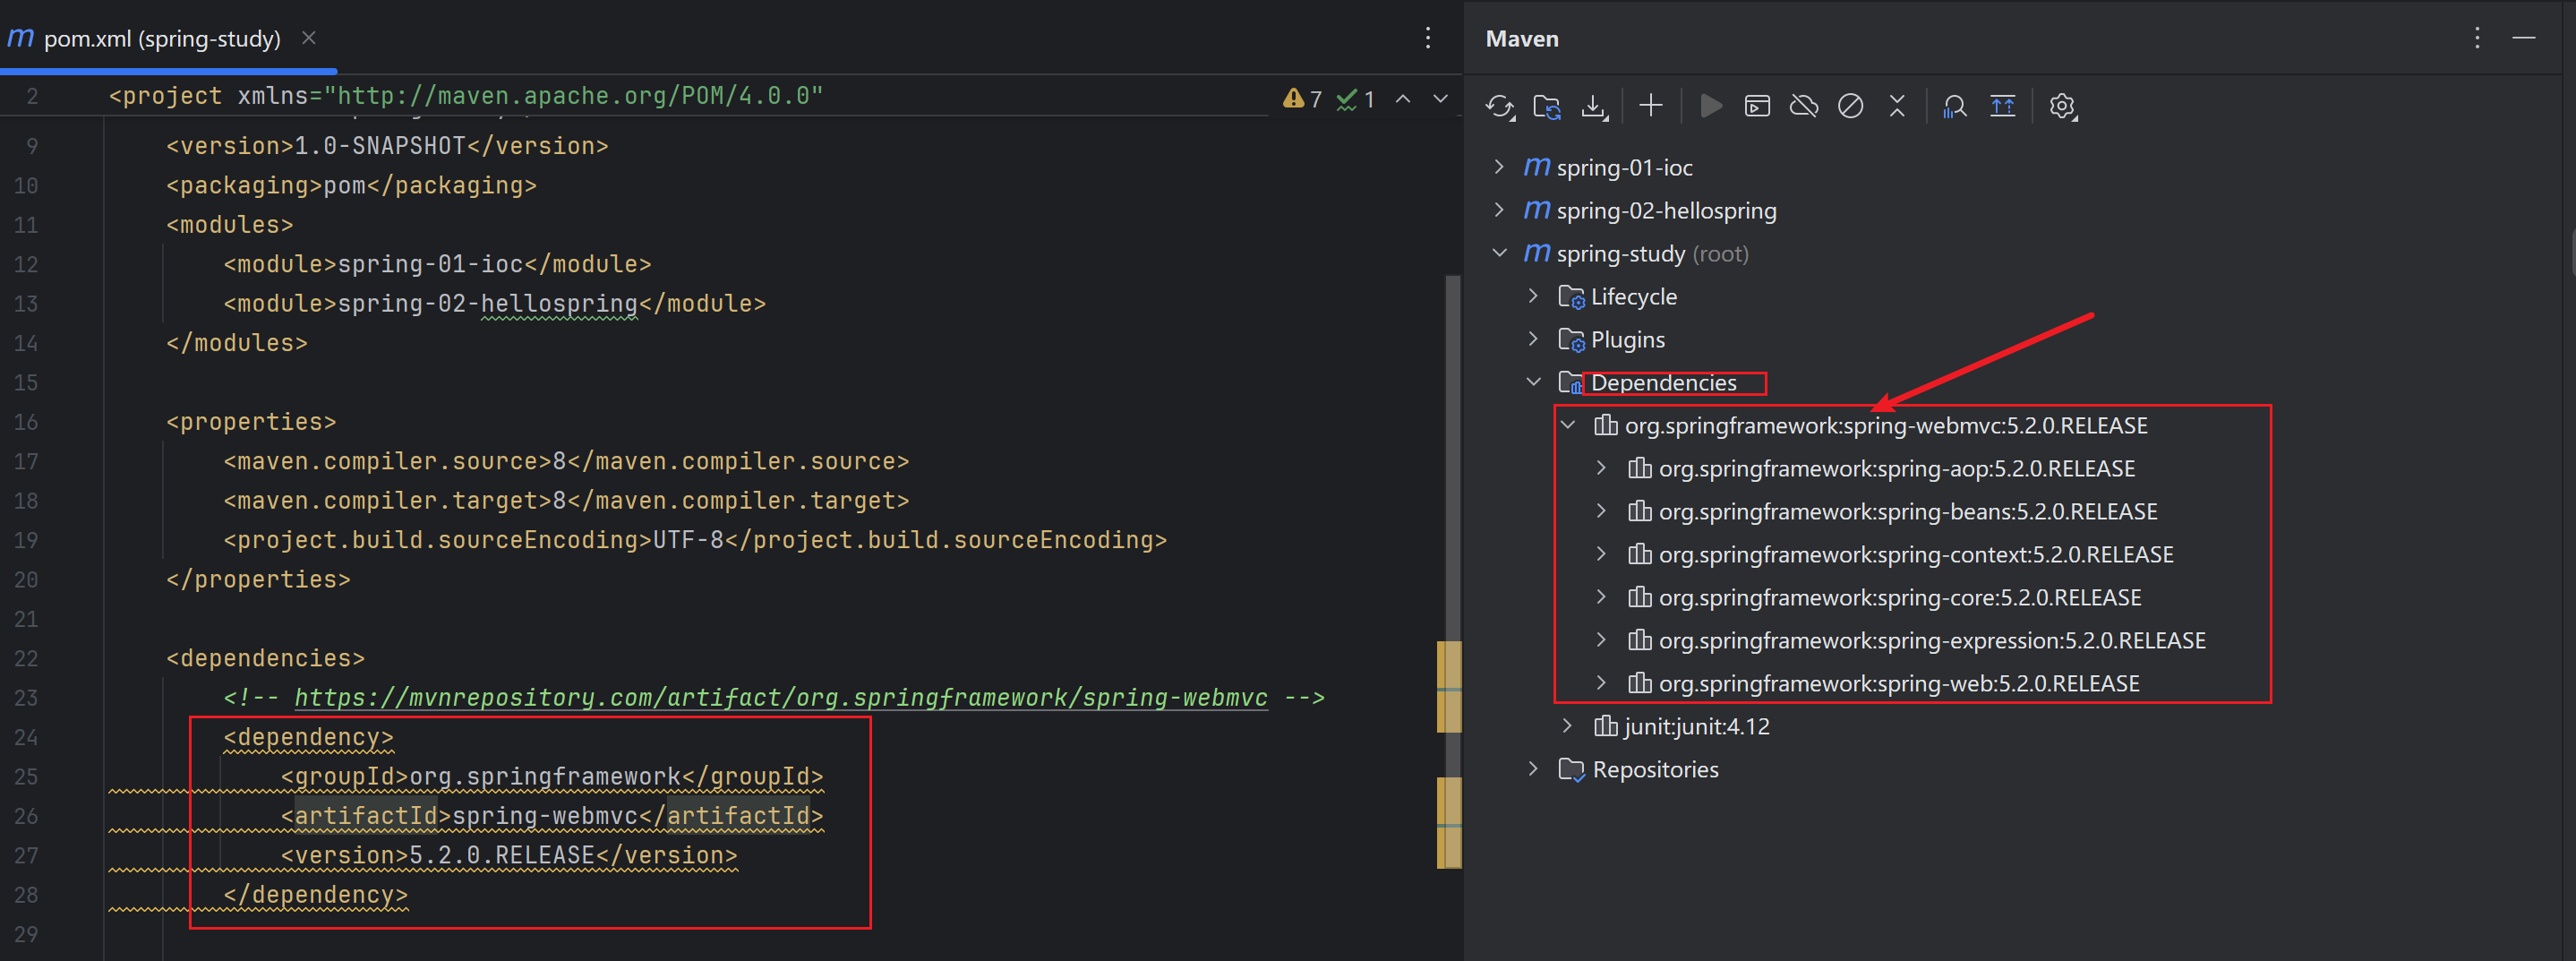
Task: Collapse Dependencies folder
Action: pos(1533,382)
